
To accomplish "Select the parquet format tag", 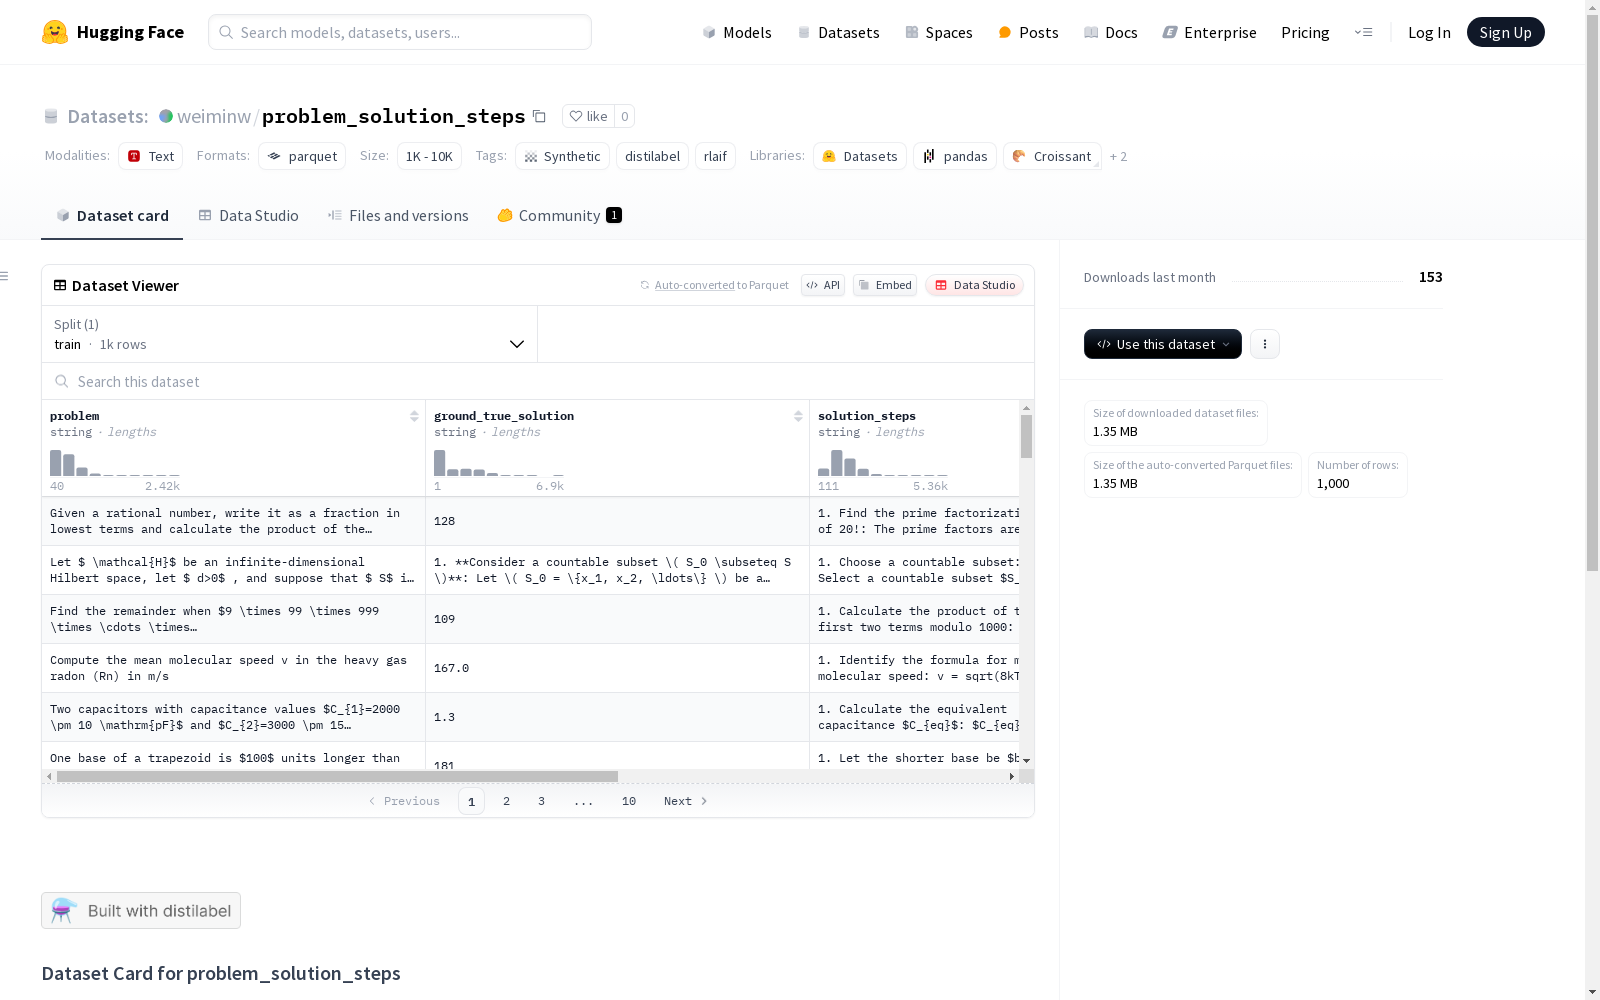I will [302, 156].
